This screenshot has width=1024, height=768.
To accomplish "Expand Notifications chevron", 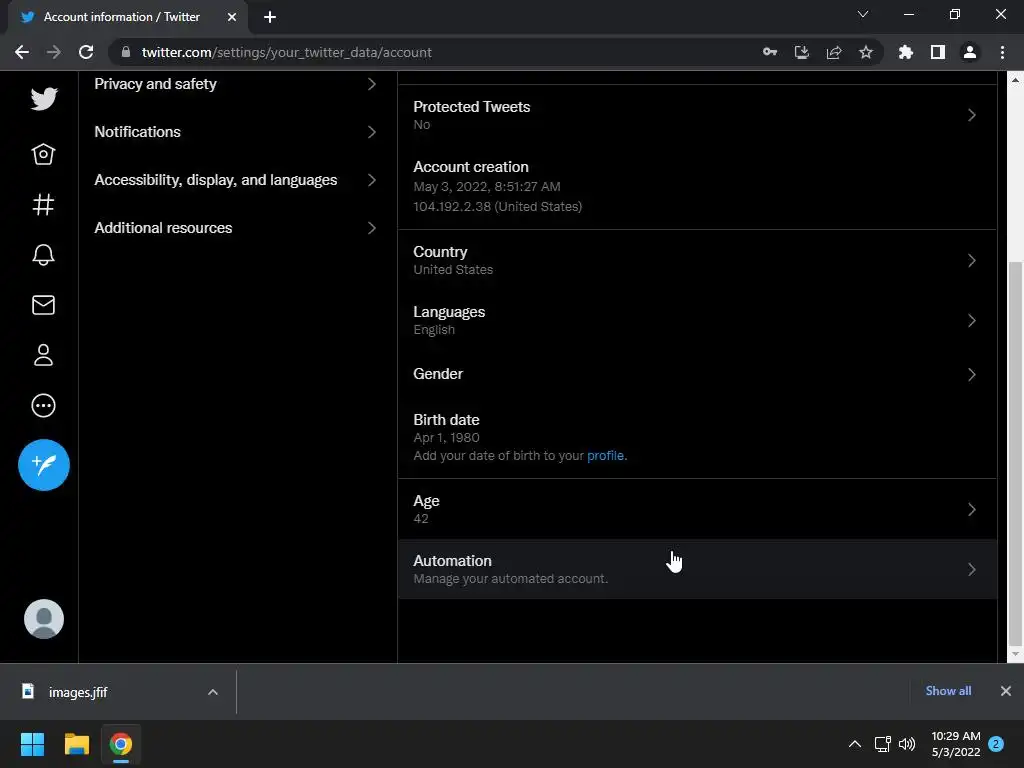I will tap(372, 132).
